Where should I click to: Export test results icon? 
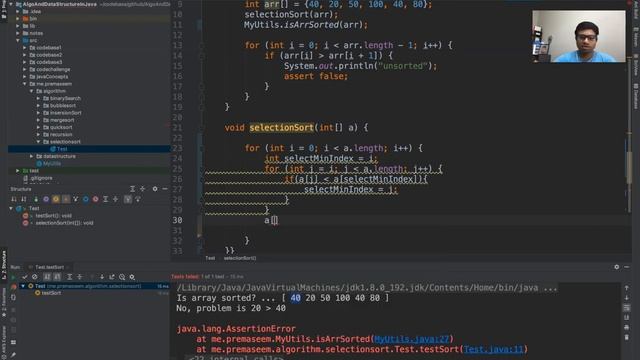(x=112, y=277)
